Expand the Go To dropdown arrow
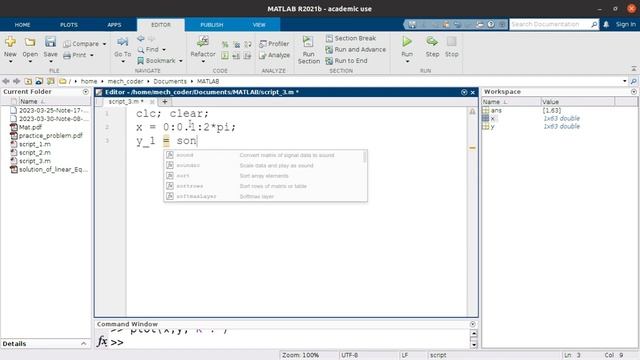The height and width of the screenshot is (360, 640). [122, 62]
